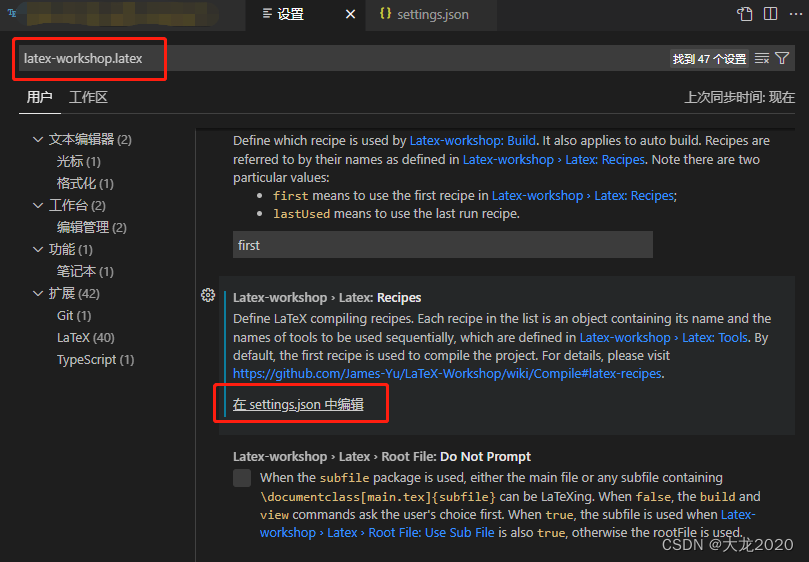Open the editor's more actions ellipsis

pos(796,14)
